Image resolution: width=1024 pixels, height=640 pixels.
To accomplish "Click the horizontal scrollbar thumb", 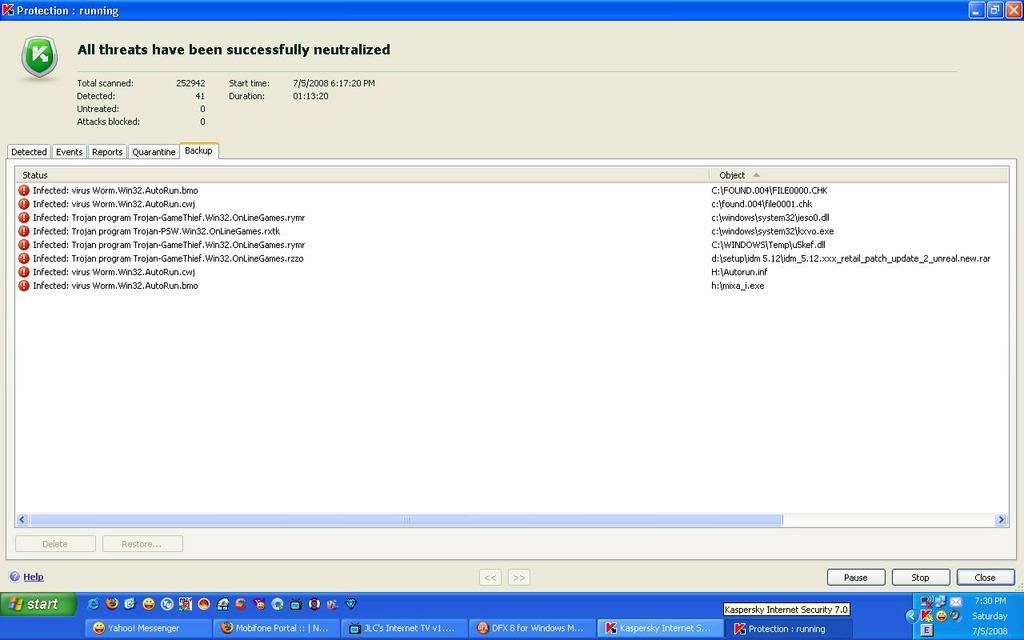I will pyautogui.click(x=406, y=520).
